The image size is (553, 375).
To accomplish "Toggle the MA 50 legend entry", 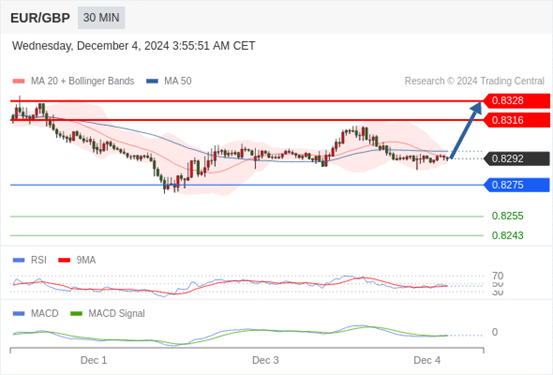I will click(x=169, y=81).
